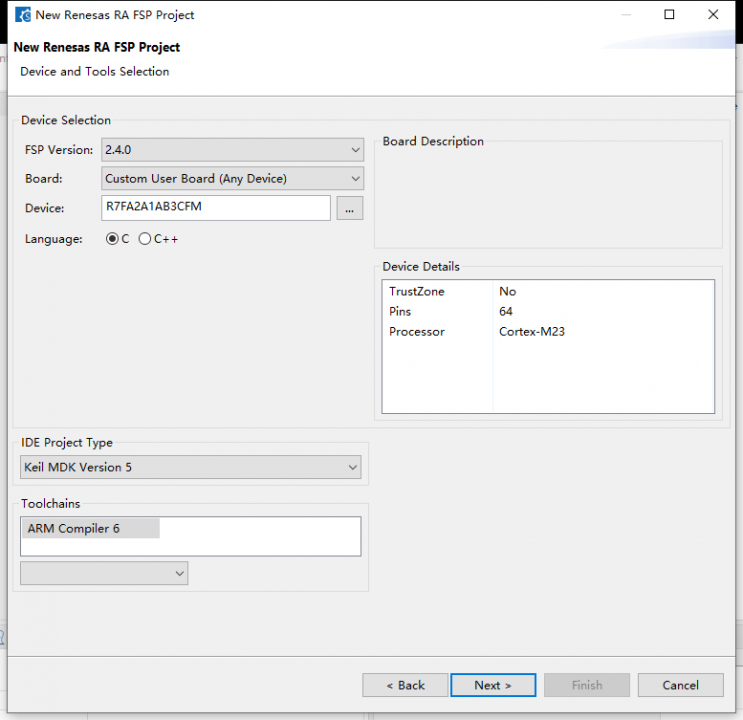Select the C language radio button
743x720 pixels.
point(112,239)
